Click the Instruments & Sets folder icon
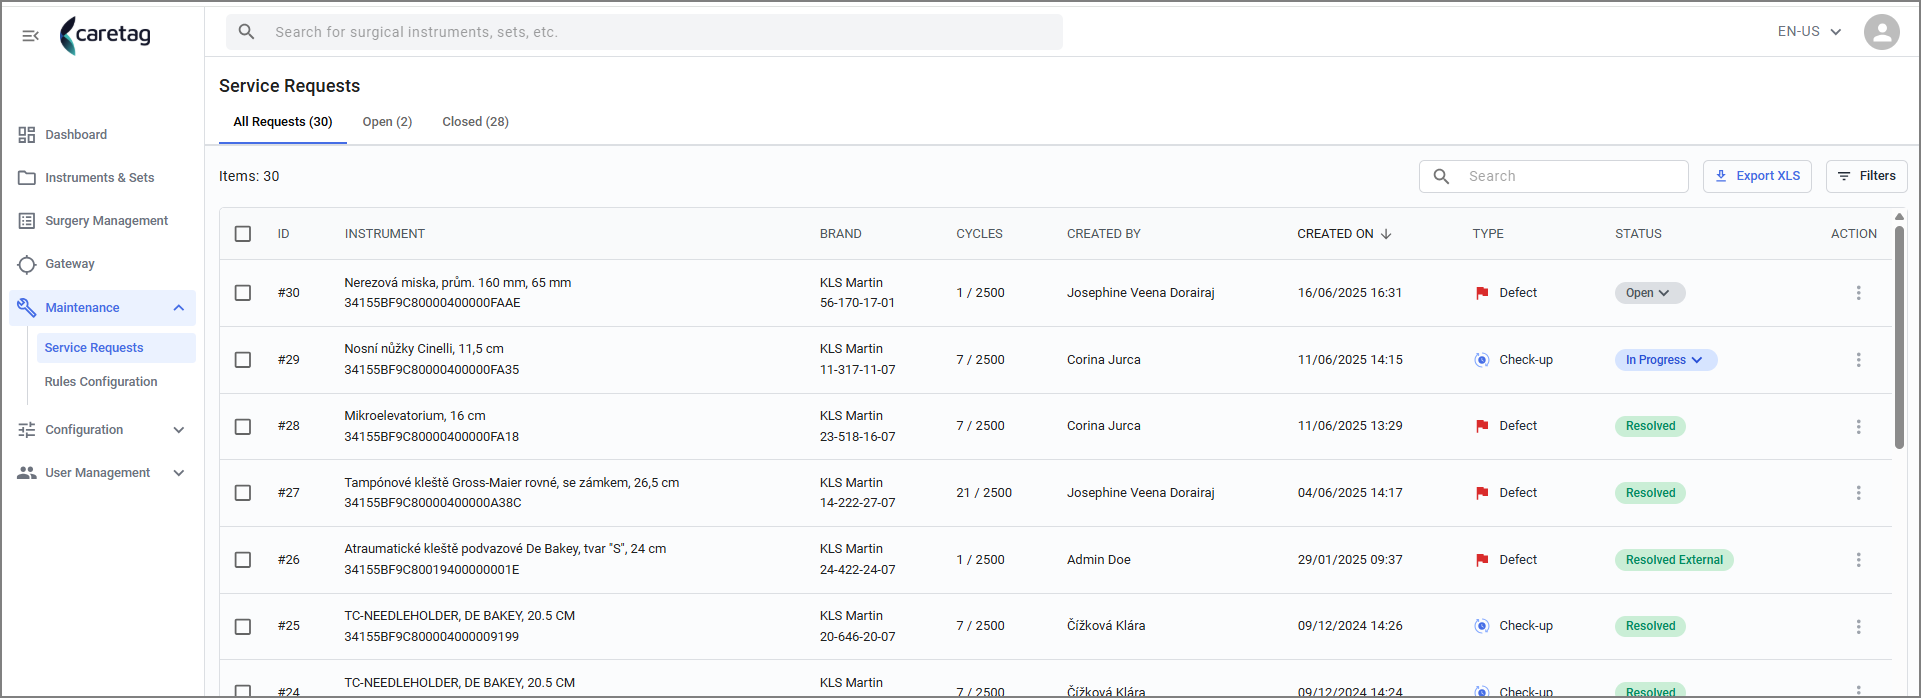Screen dimensions: 1921x698 tap(27, 178)
